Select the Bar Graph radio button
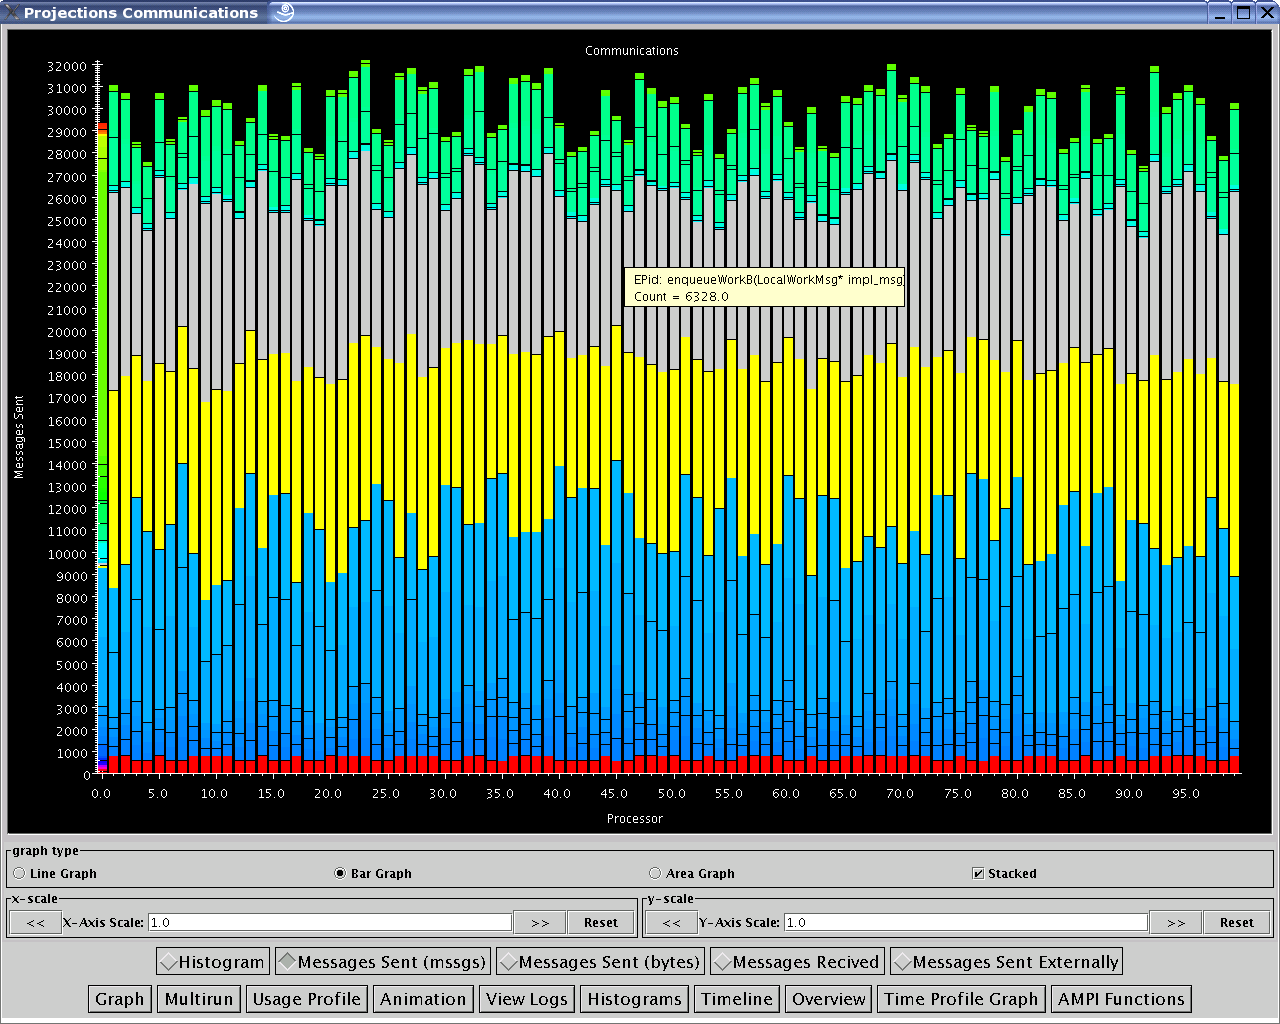The height and width of the screenshot is (1024, 1280). pyautogui.click(x=340, y=873)
